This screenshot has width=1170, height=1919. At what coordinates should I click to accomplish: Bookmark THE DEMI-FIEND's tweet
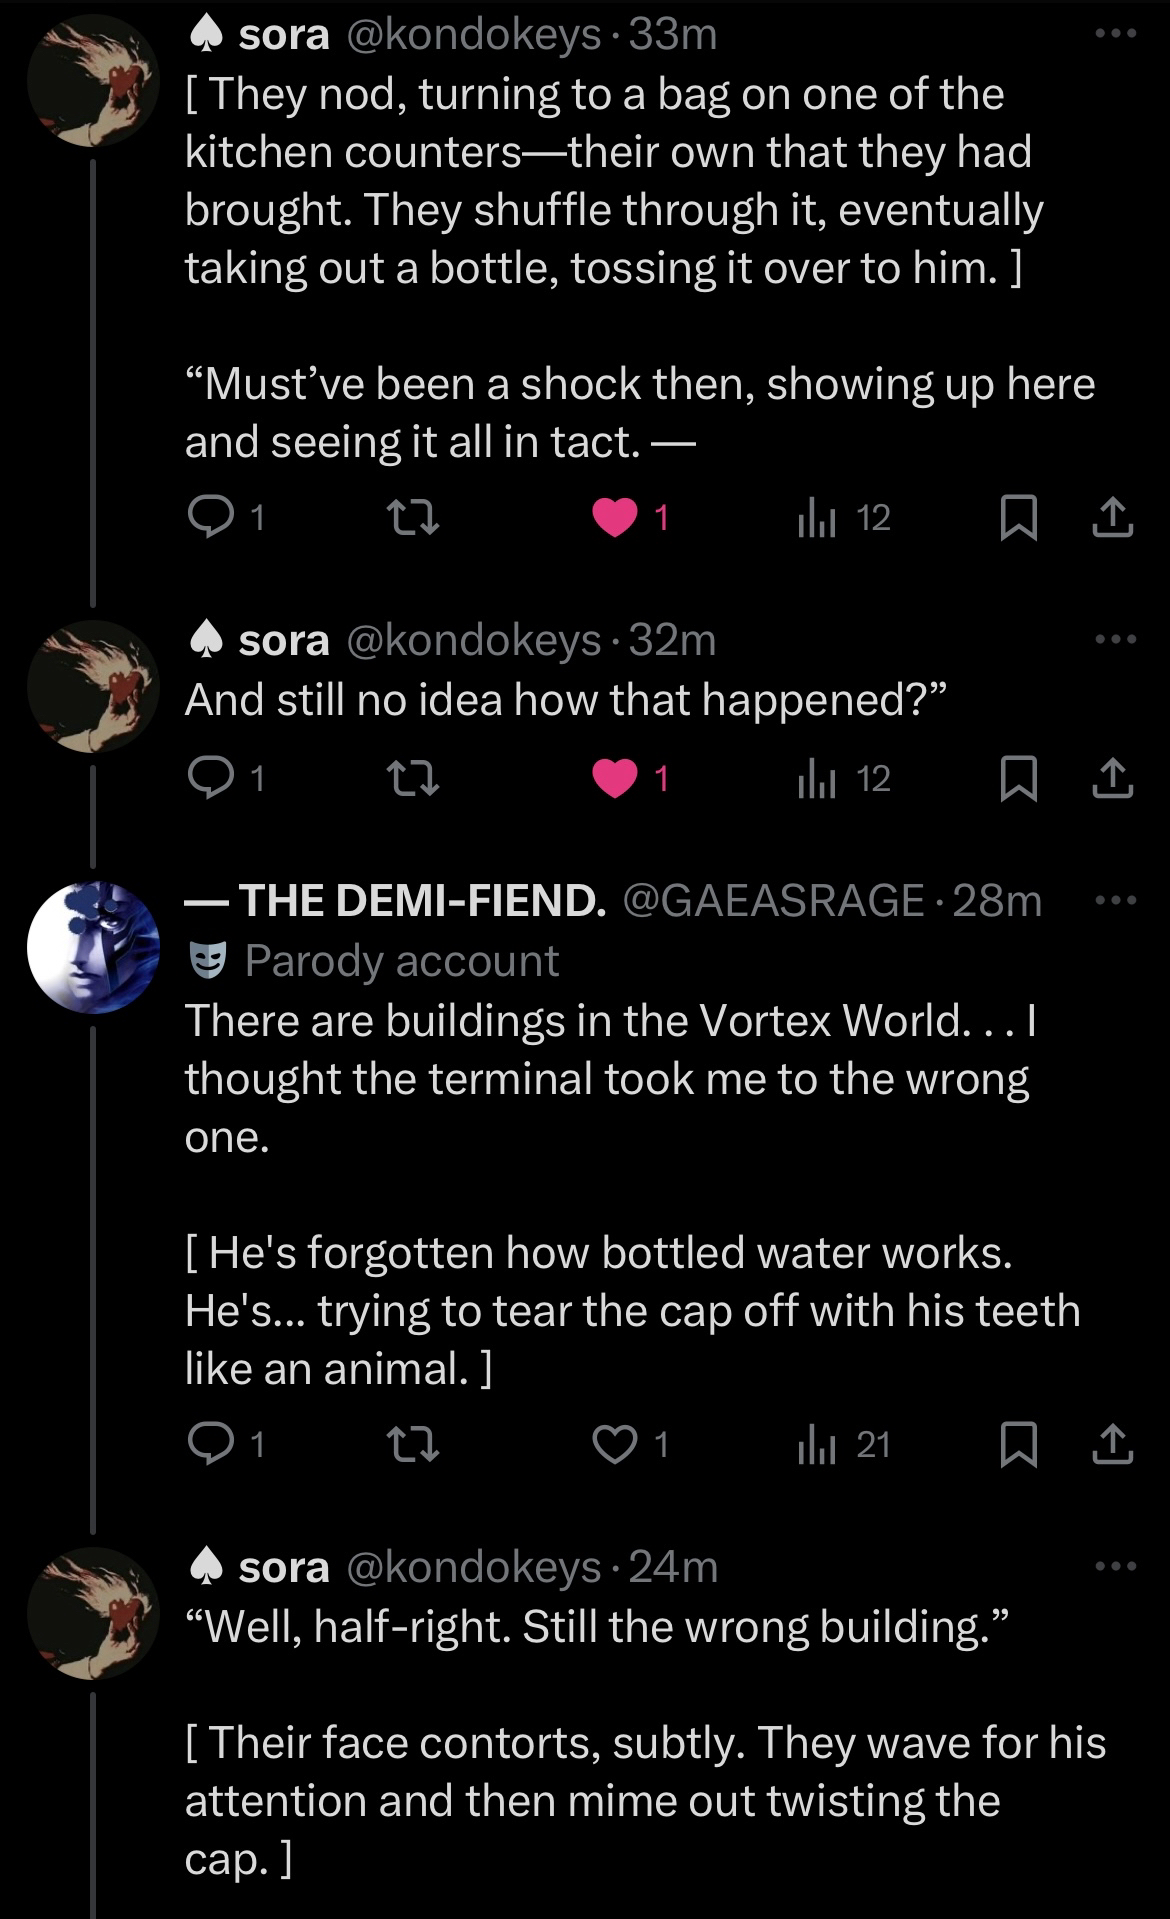1018,1445
